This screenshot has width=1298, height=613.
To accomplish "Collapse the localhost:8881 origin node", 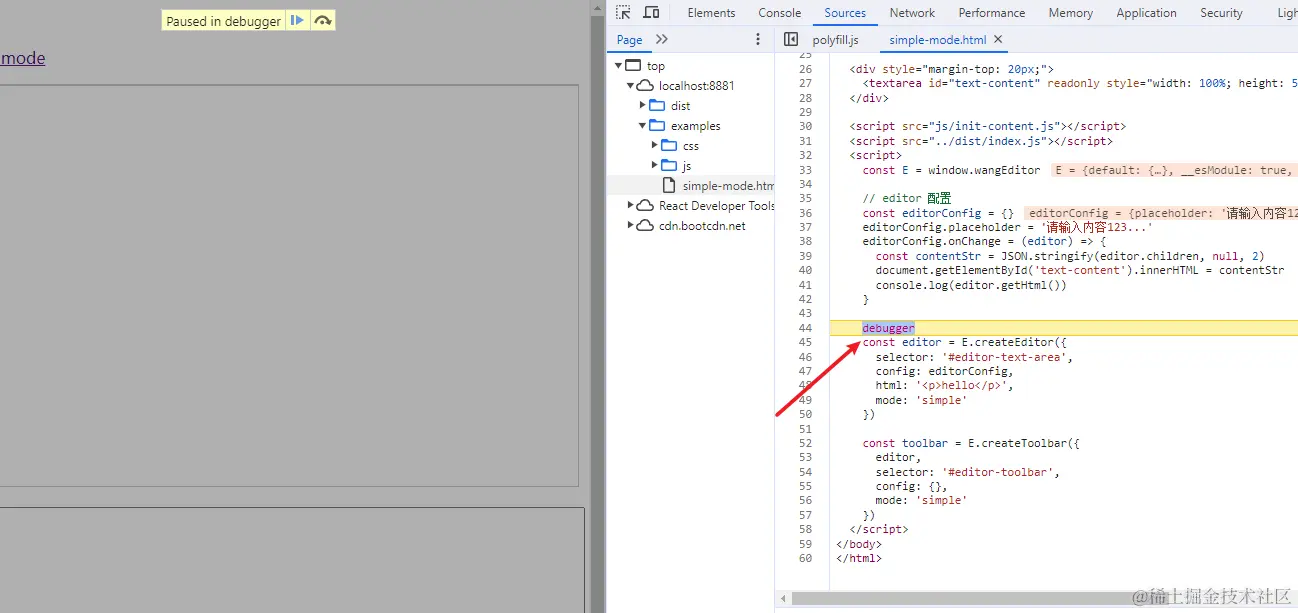I will click(631, 86).
